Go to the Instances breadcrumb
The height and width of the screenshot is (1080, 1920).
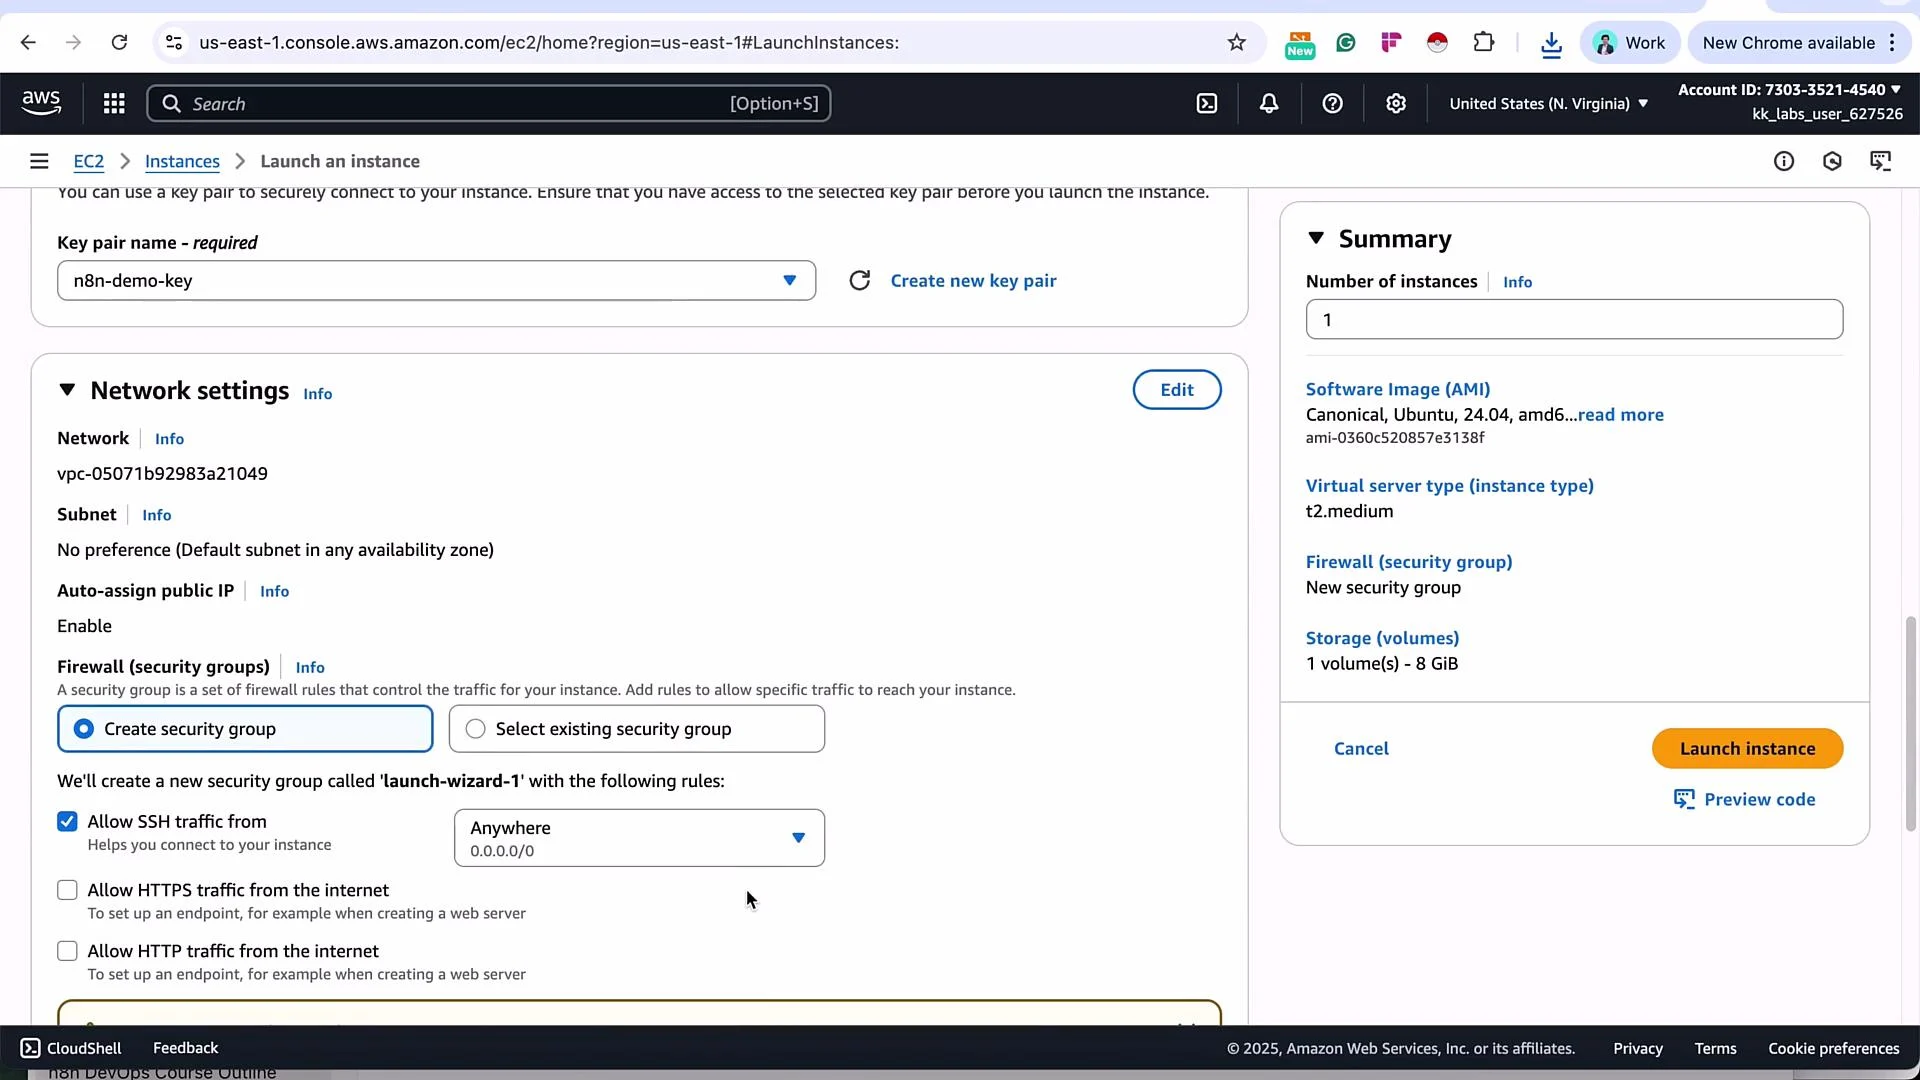tap(182, 161)
